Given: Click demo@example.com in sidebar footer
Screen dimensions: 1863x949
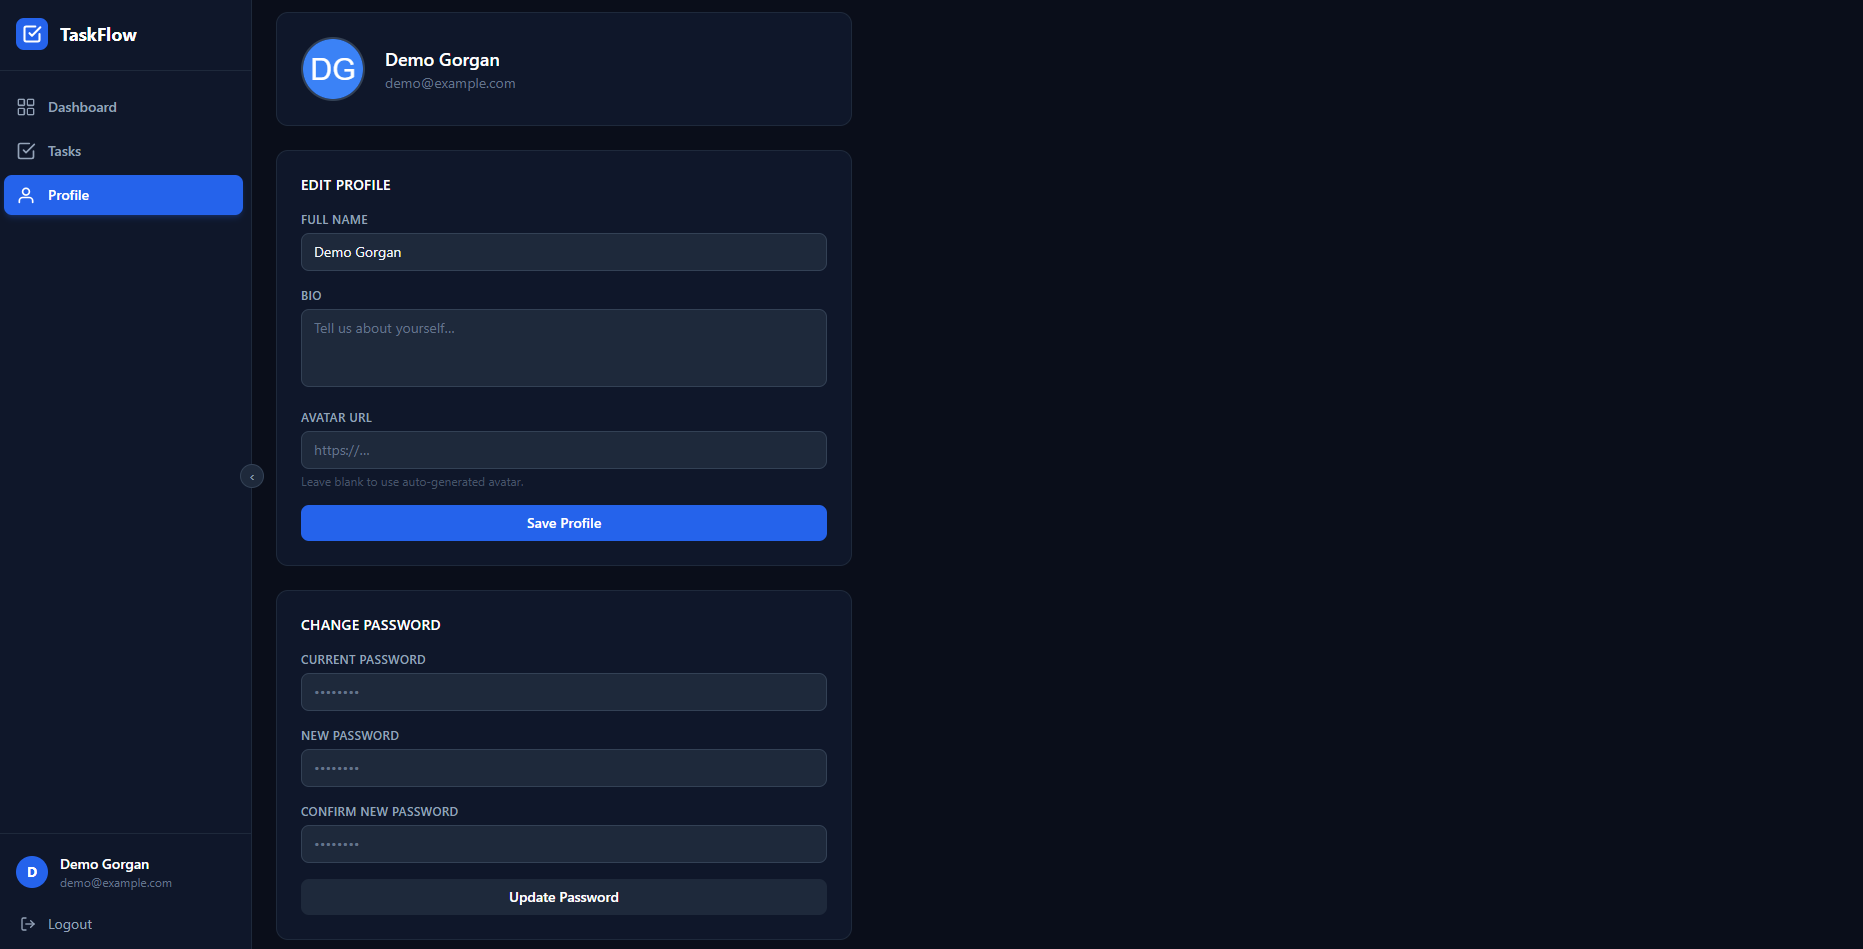Looking at the screenshot, I should (x=116, y=883).
